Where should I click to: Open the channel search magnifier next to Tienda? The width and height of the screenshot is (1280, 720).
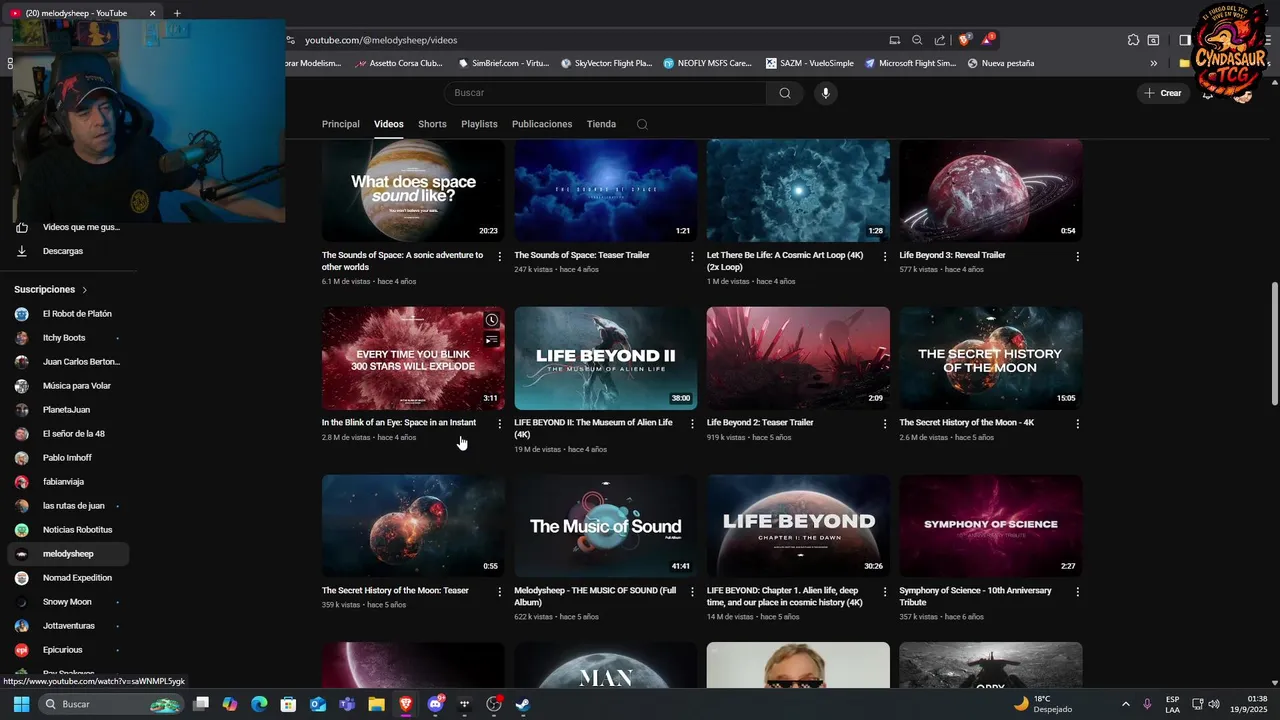pyautogui.click(x=642, y=125)
